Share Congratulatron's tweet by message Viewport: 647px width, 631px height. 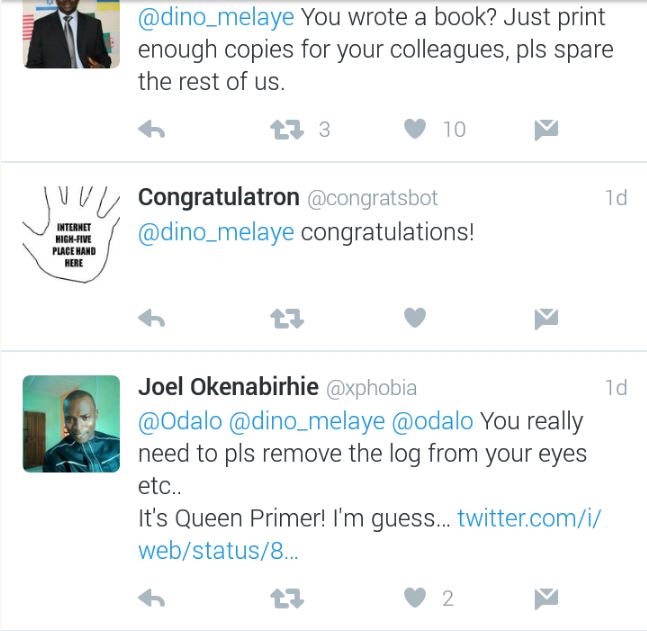tap(545, 318)
